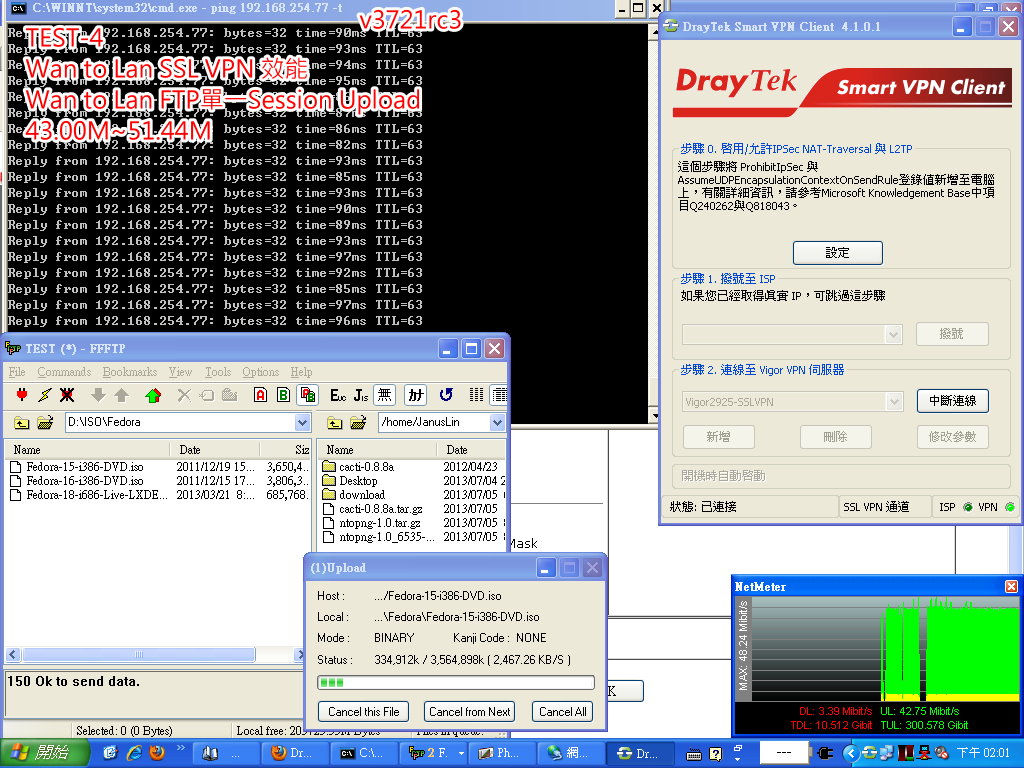Image resolution: width=1024 pixels, height=768 pixels.
Task: Open the View menu in FFFTP
Action: click(180, 372)
